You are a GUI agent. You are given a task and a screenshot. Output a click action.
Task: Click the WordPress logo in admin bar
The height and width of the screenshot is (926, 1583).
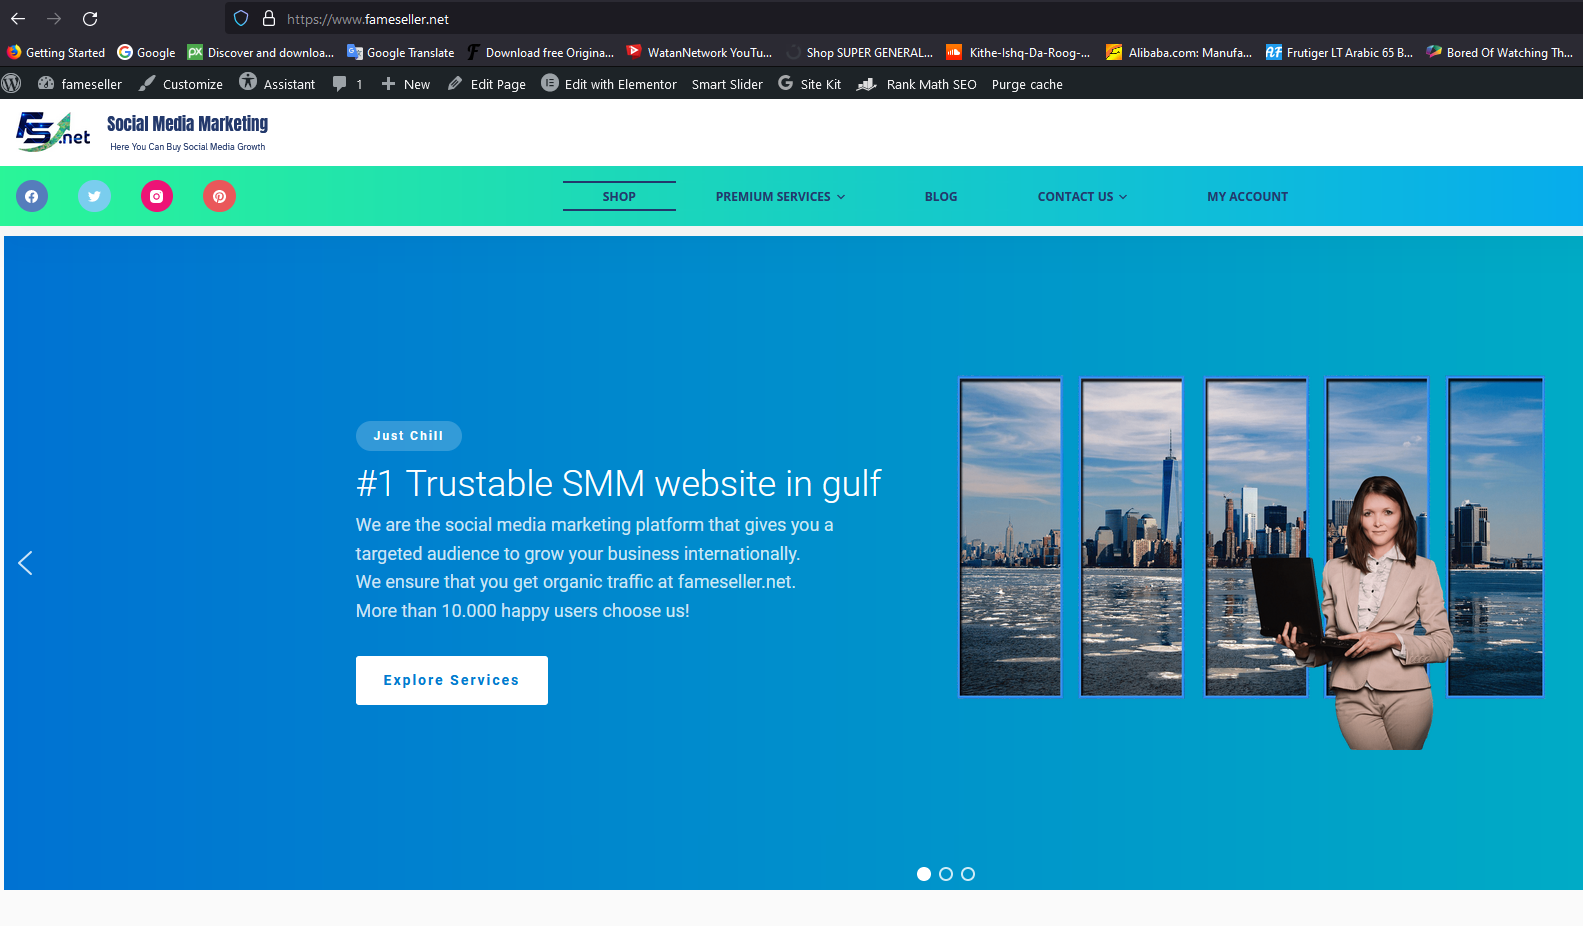(12, 84)
